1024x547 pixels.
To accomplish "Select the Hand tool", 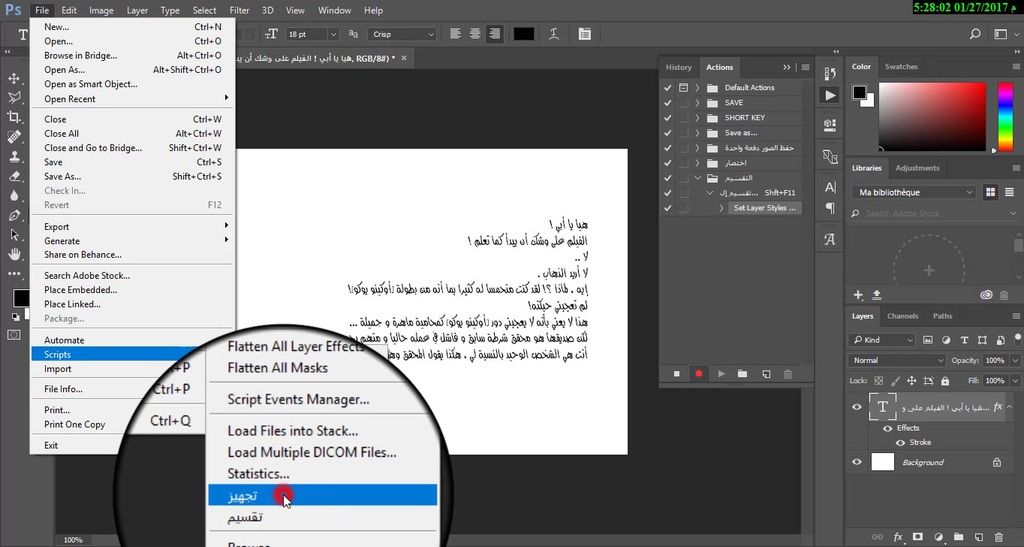I will pyautogui.click(x=14, y=255).
